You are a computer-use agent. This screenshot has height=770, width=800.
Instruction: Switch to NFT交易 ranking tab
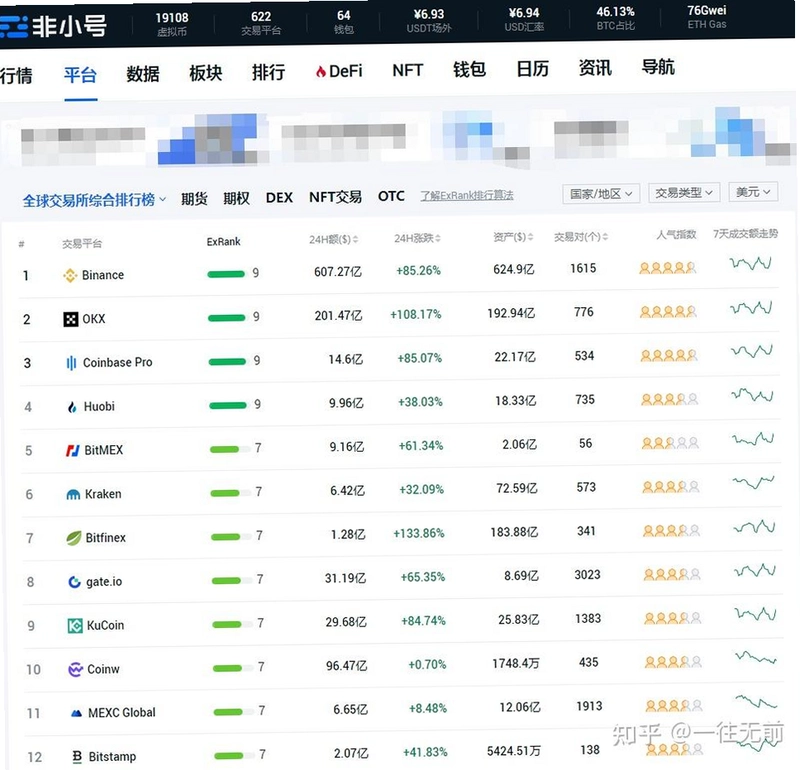click(335, 197)
